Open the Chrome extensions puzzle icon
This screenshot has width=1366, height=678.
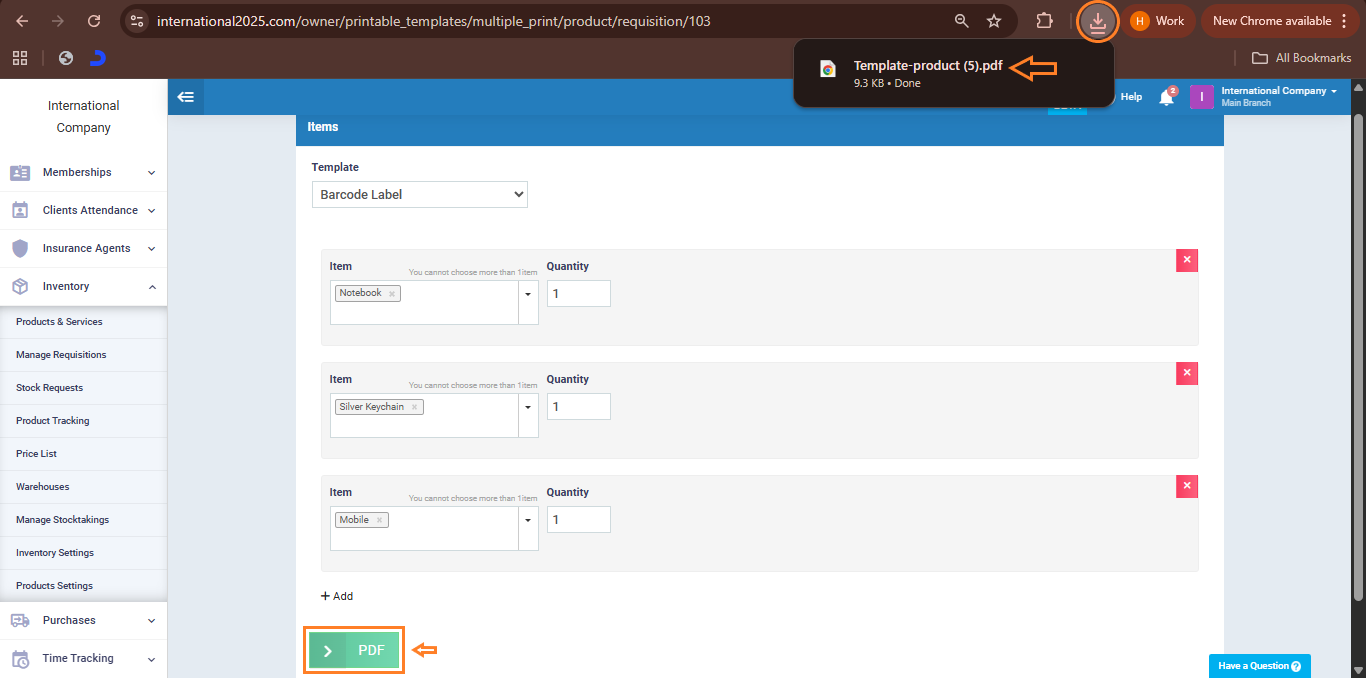1044,21
